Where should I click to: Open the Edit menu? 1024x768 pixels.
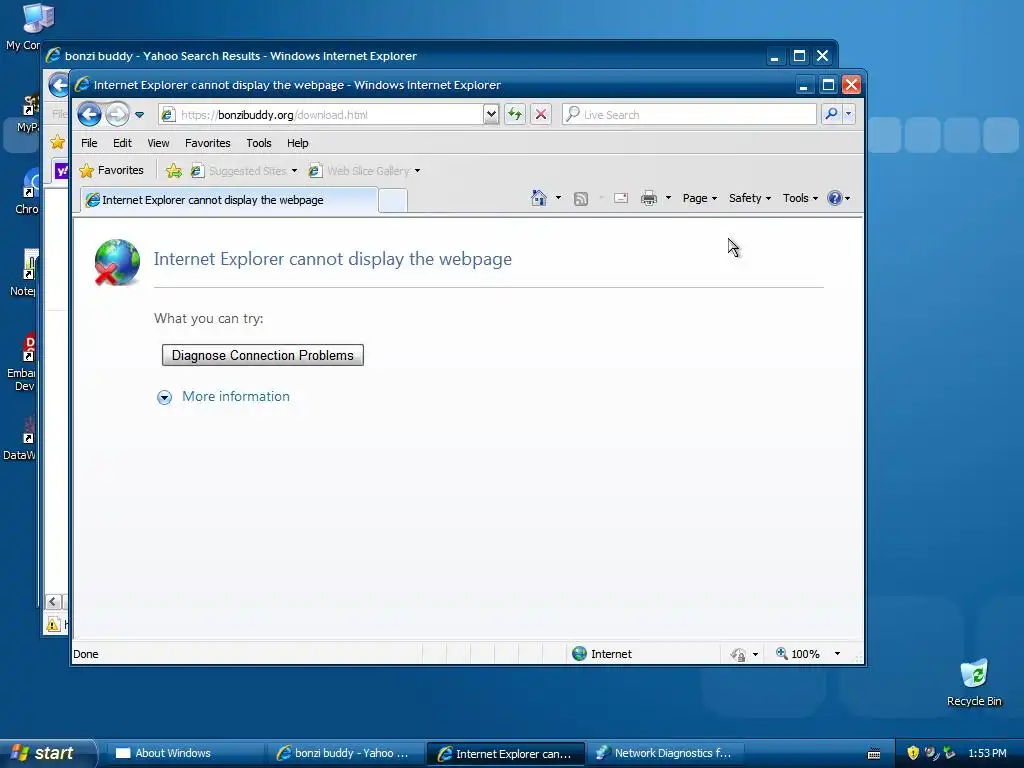coord(122,143)
